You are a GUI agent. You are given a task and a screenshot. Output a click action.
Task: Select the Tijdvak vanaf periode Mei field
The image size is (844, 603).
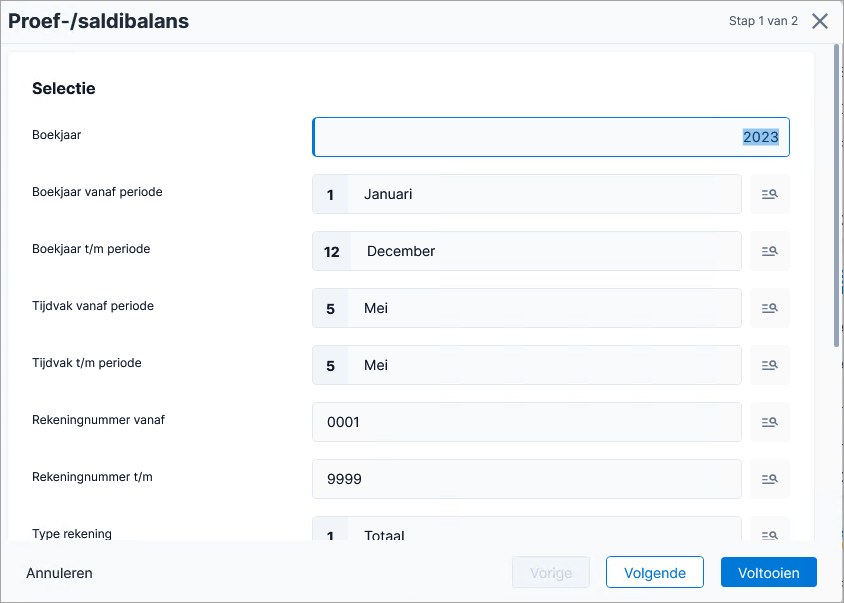point(527,308)
